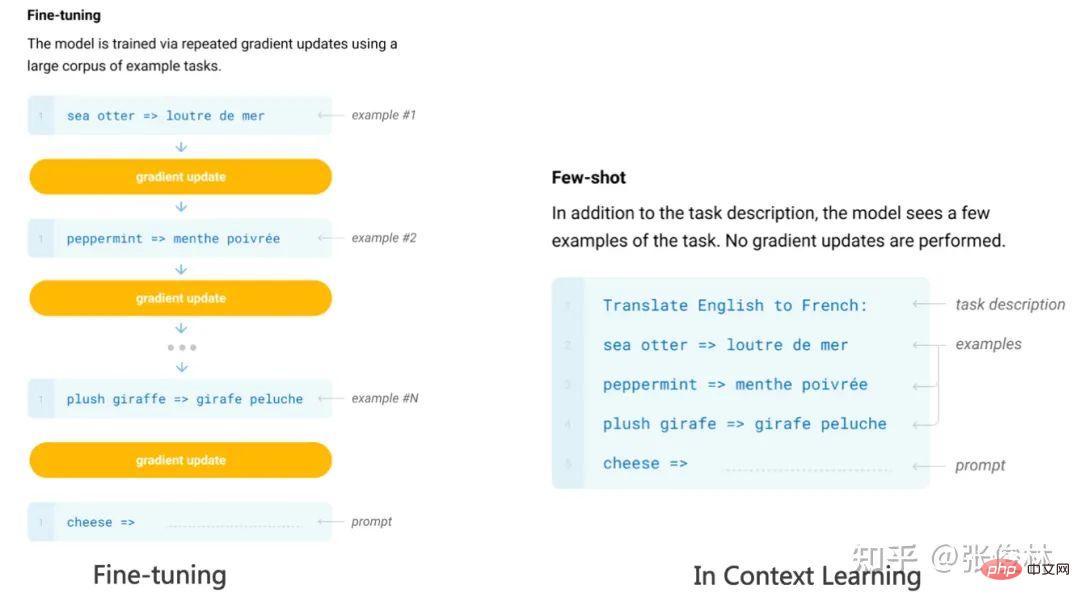The height and width of the screenshot is (602, 1080).
Task: Click the large 'Fine-tuning' caption at bottom
Action: pyautogui.click(x=159, y=574)
